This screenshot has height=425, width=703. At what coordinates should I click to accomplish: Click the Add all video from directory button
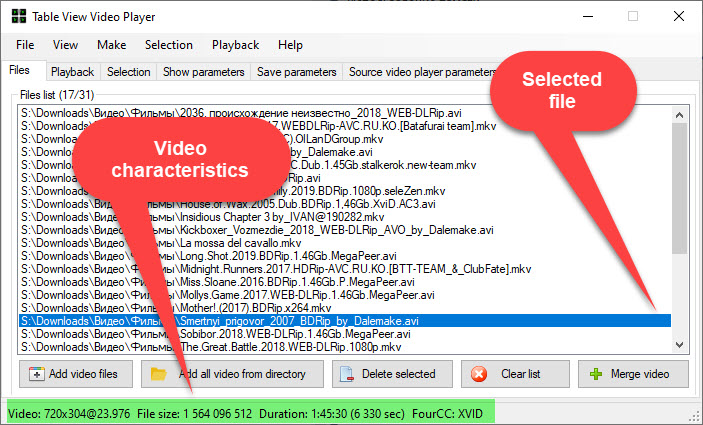[232, 374]
